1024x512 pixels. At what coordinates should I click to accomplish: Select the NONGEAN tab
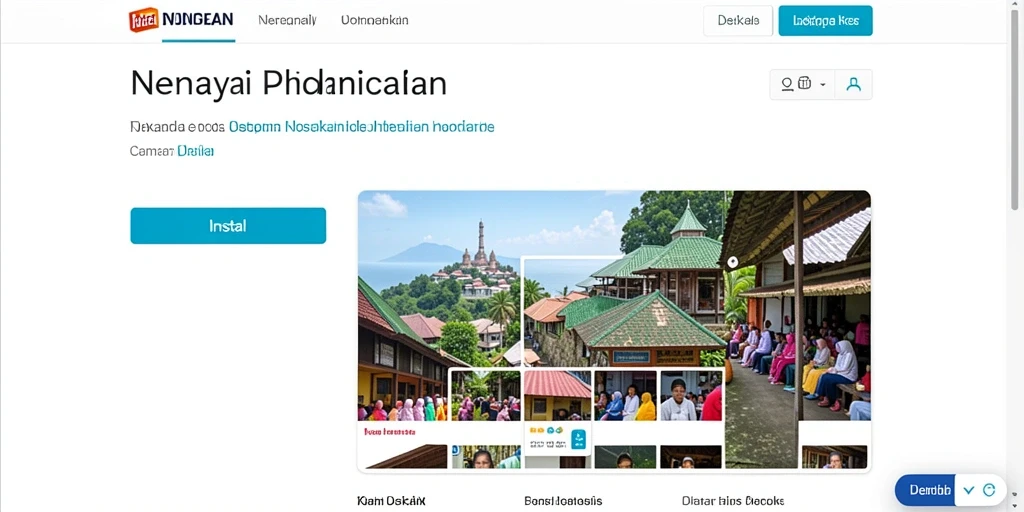click(x=198, y=20)
